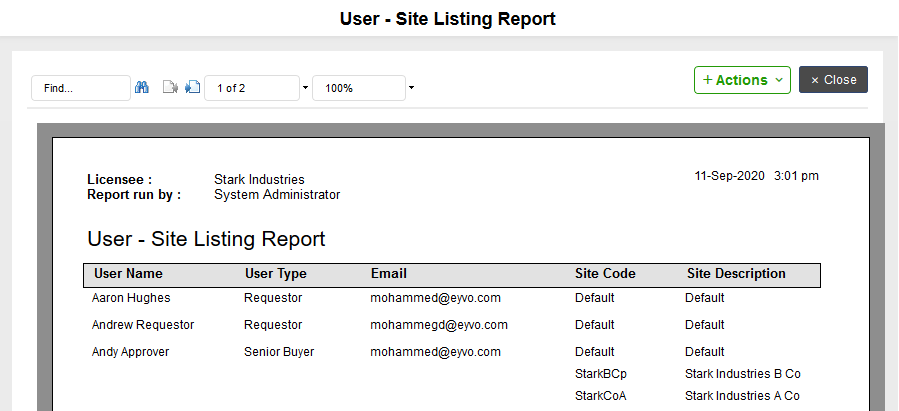This screenshot has width=899, height=411.
Task: Select the Andy Approver row name
Action: (x=130, y=352)
